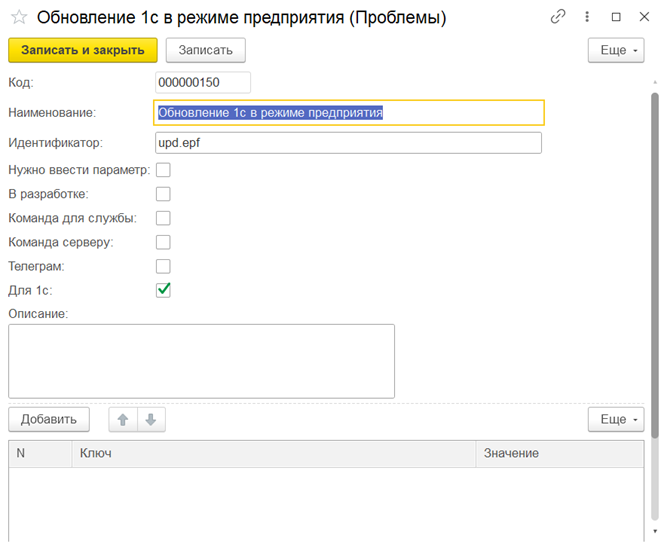
Task: Open the top 'Еще' dropdown menu
Action: click(616, 50)
